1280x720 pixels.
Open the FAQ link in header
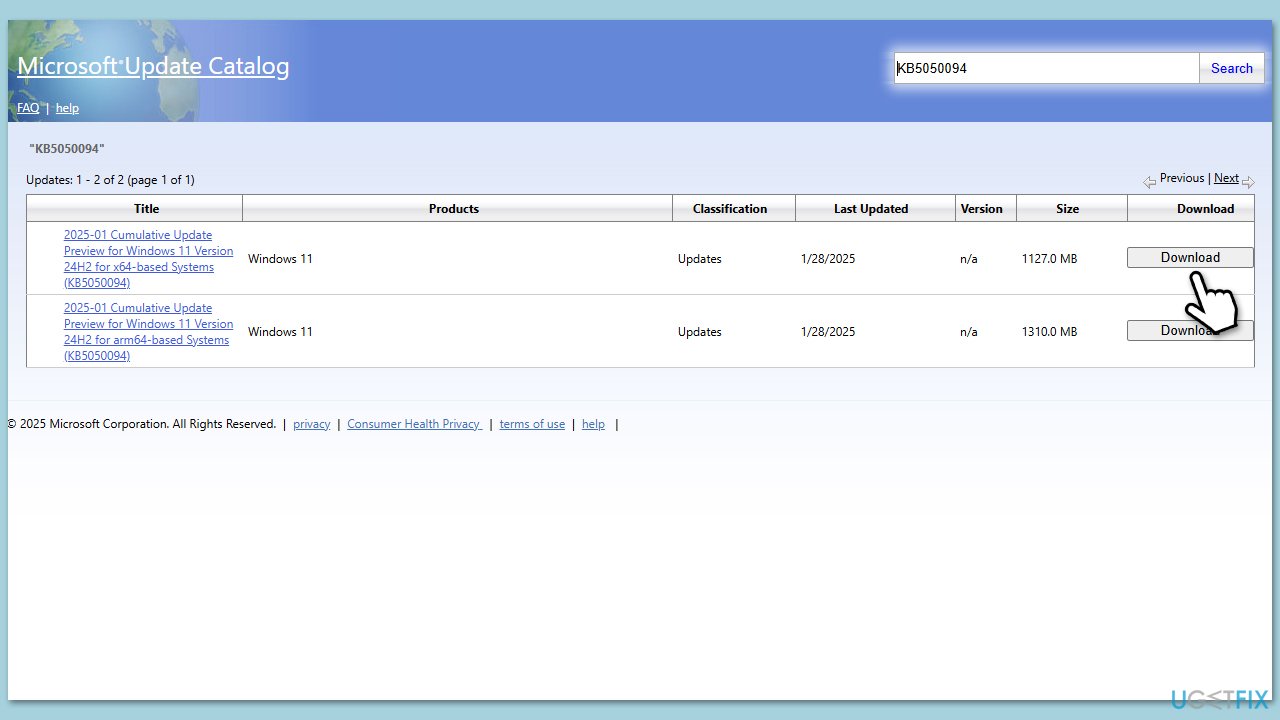[x=28, y=108]
